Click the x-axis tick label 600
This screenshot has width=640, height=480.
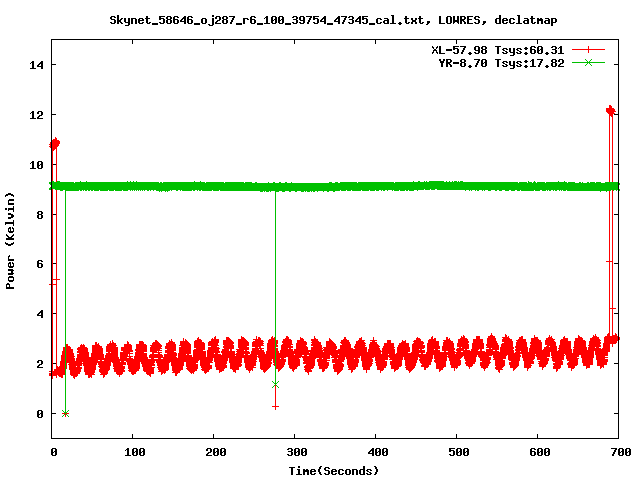click(x=540, y=452)
